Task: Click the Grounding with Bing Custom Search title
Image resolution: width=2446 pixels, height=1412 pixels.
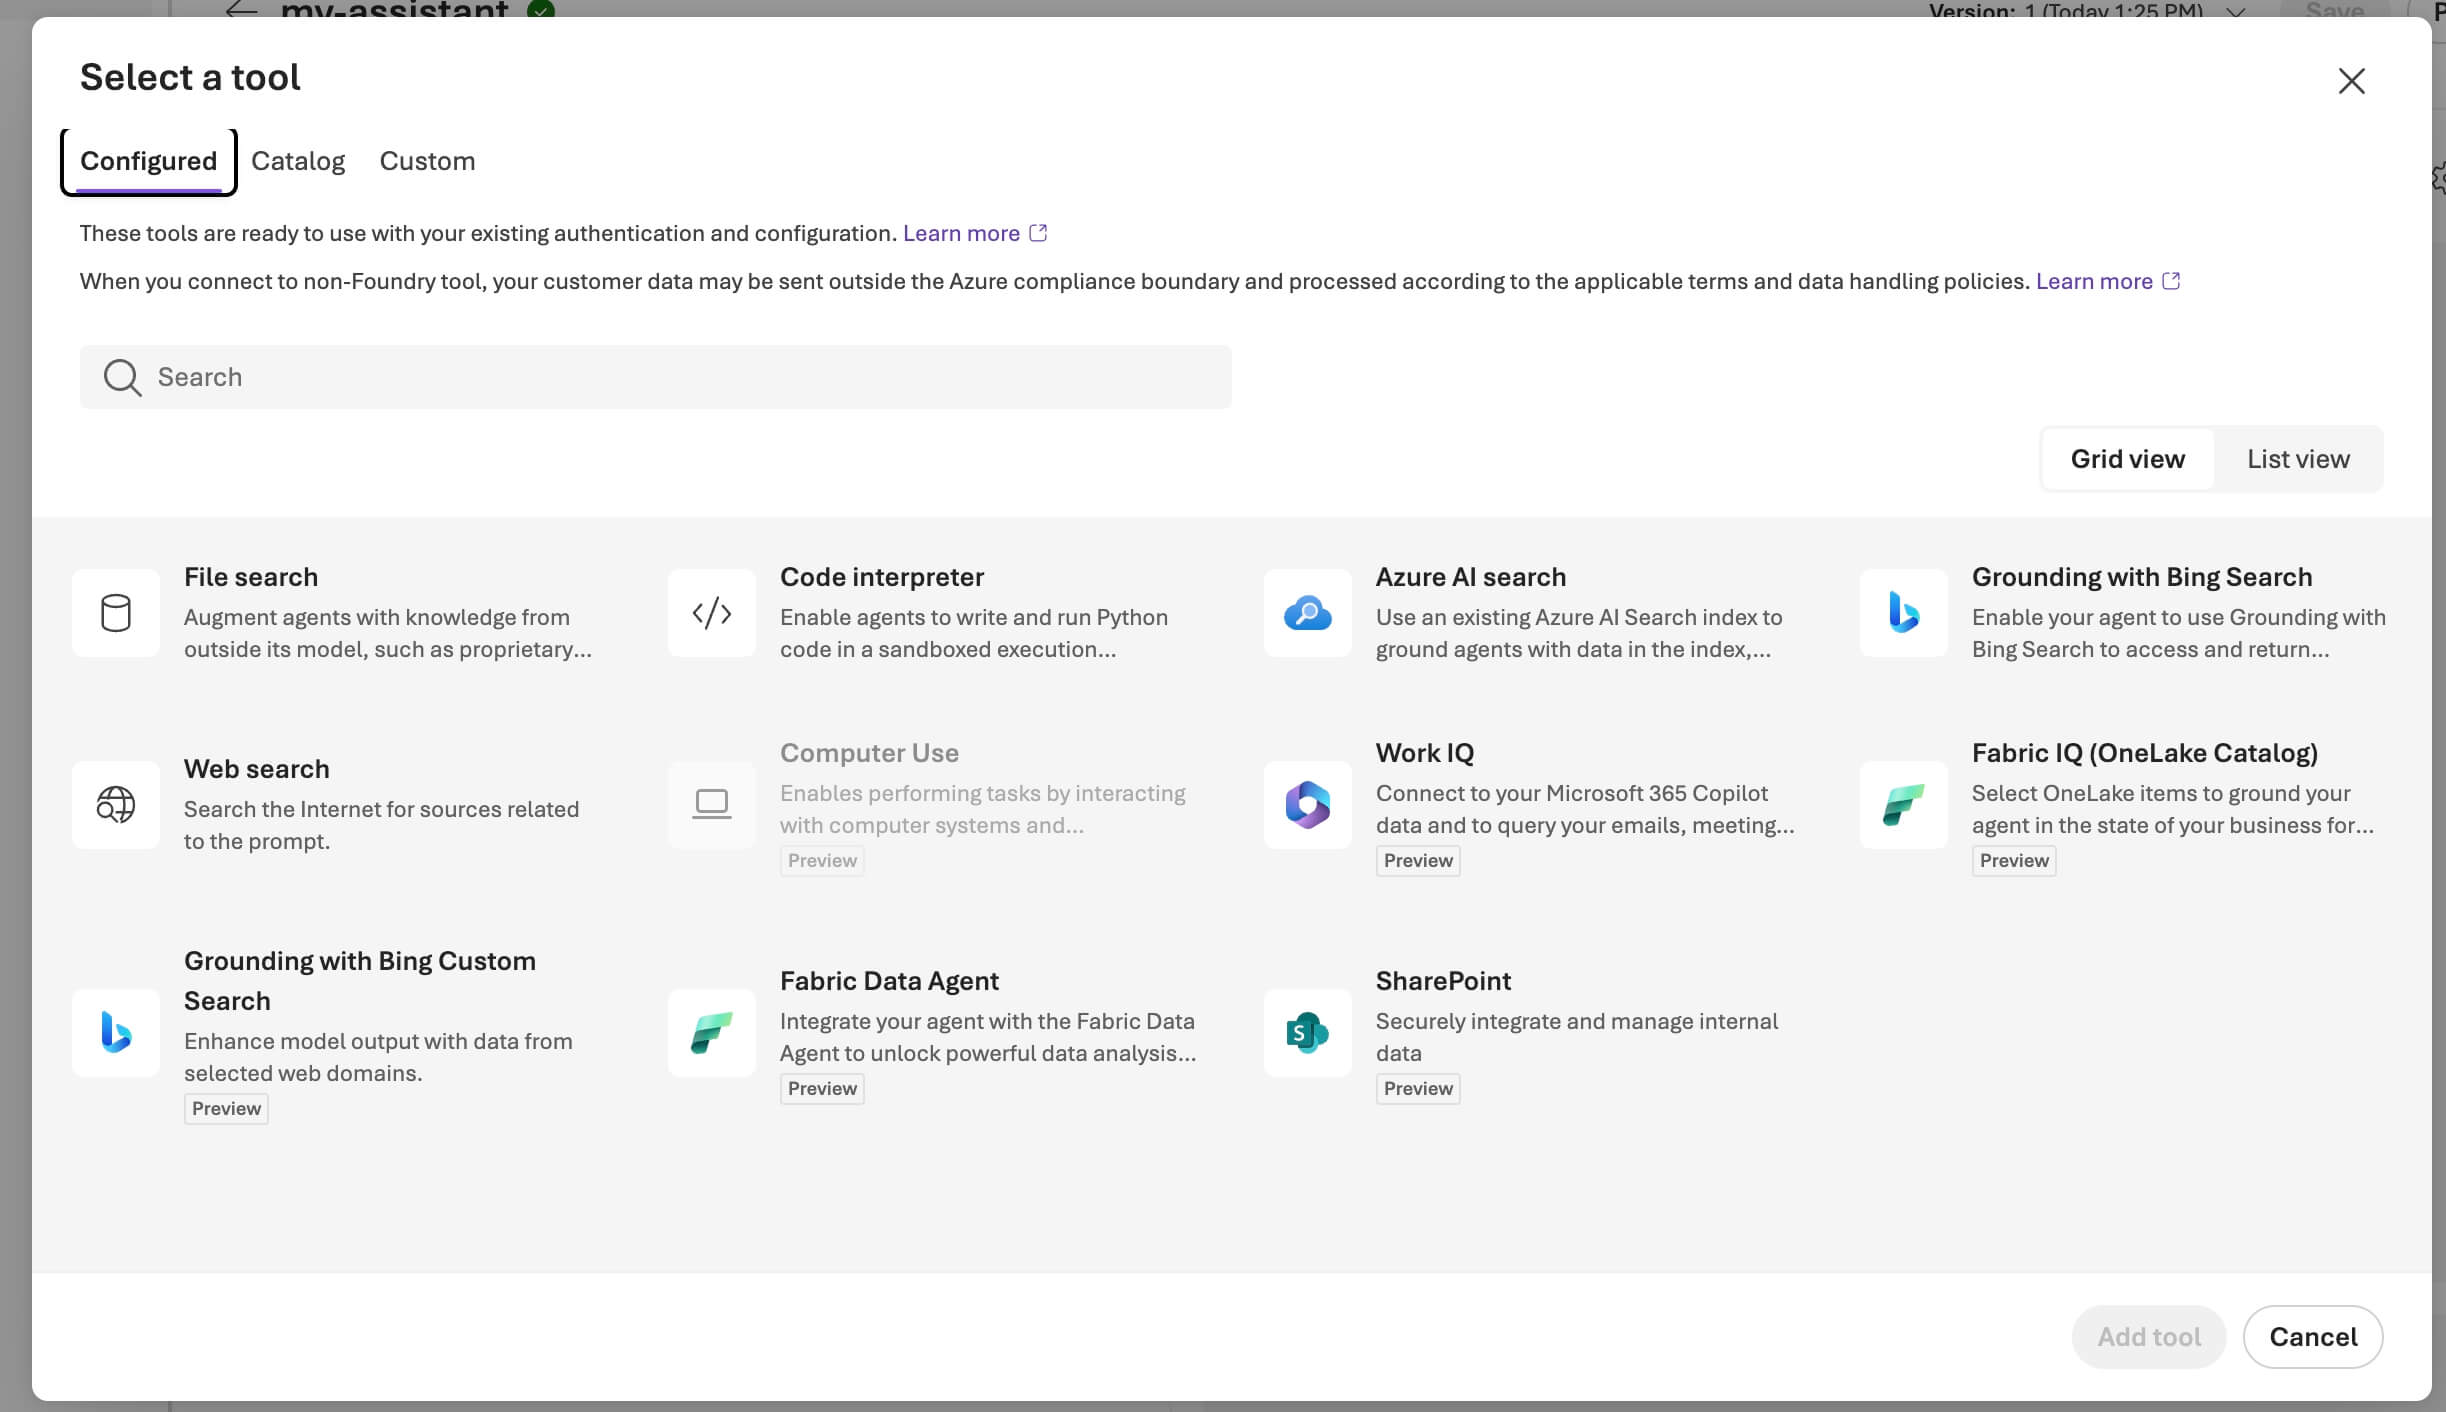Action: click(360, 981)
